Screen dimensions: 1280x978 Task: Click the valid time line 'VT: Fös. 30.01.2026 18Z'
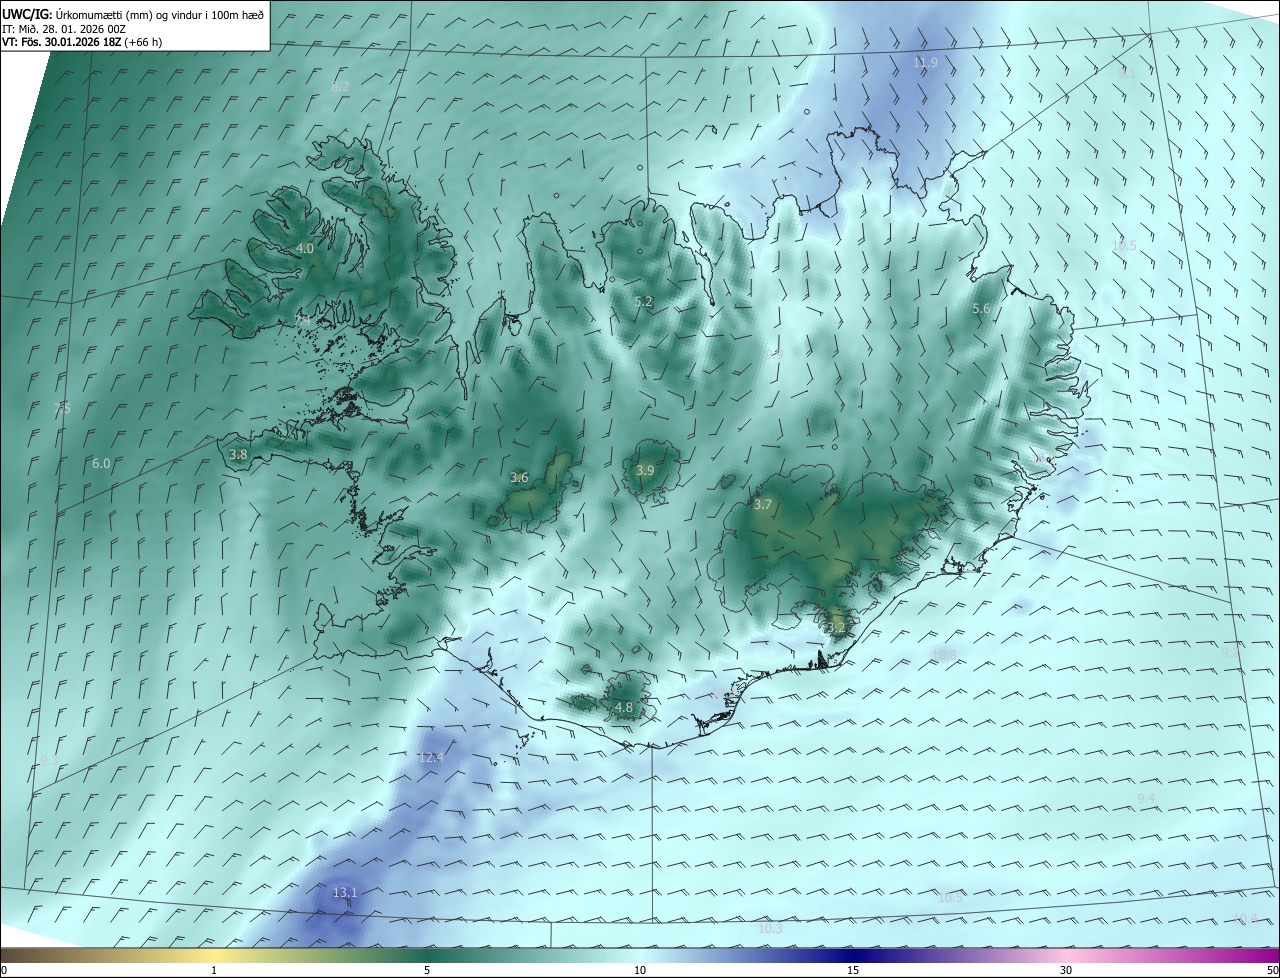pos(61,42)
